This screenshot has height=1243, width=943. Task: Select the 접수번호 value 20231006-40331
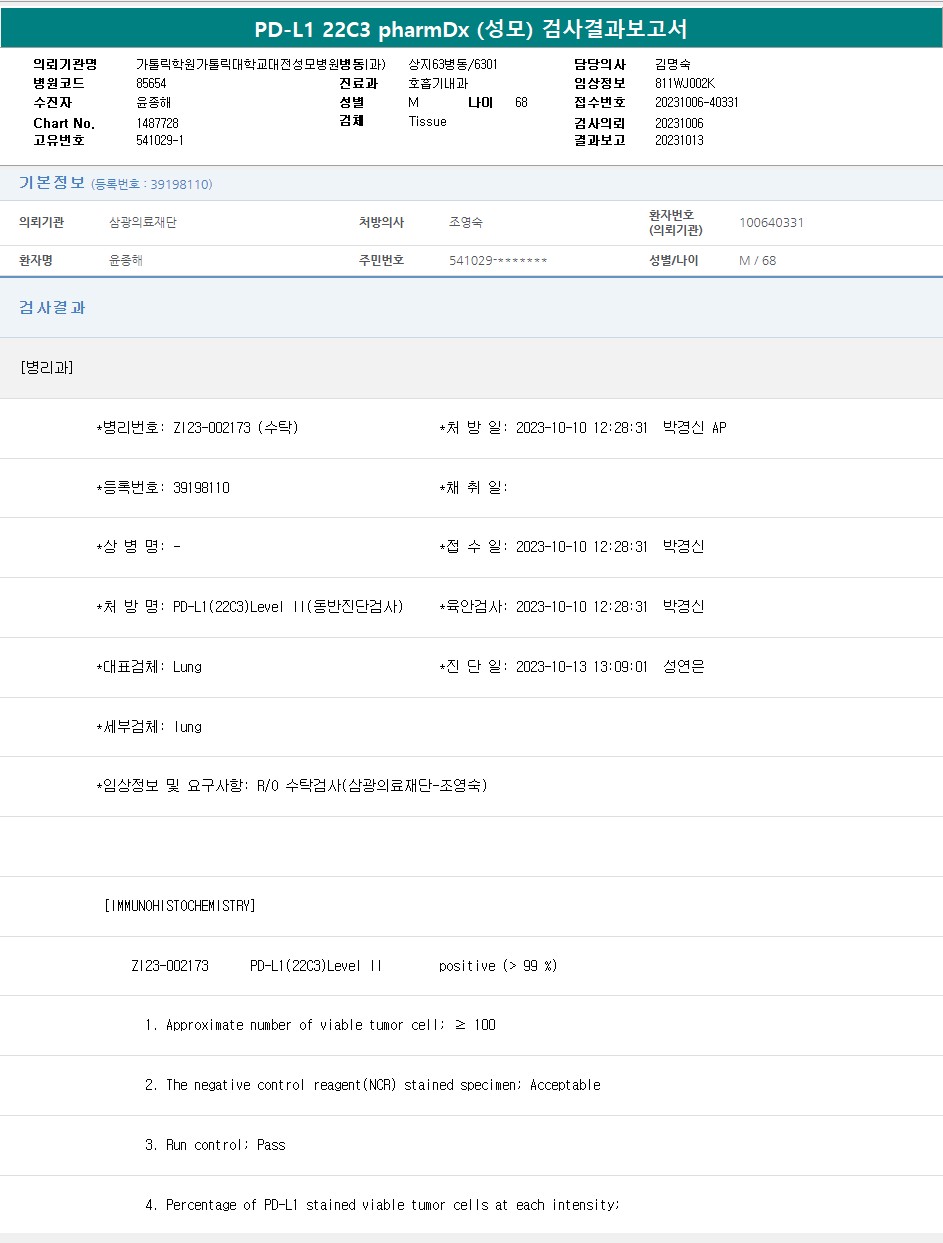click(696, 102)
